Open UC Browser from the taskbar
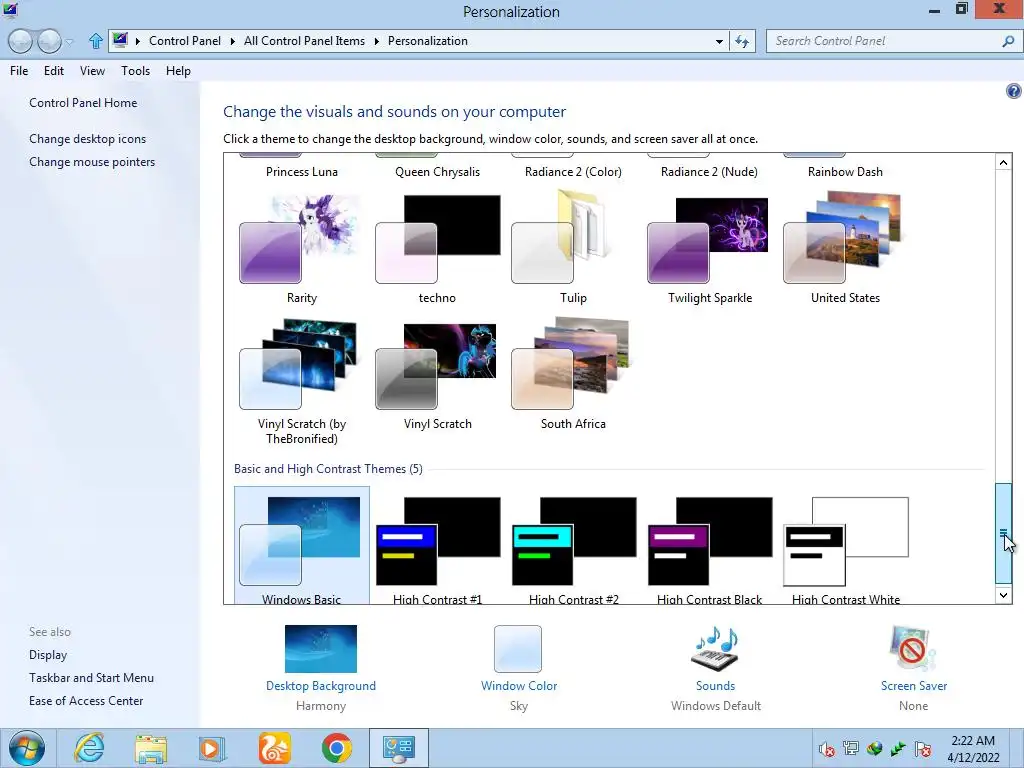 [x=274, y=748]
